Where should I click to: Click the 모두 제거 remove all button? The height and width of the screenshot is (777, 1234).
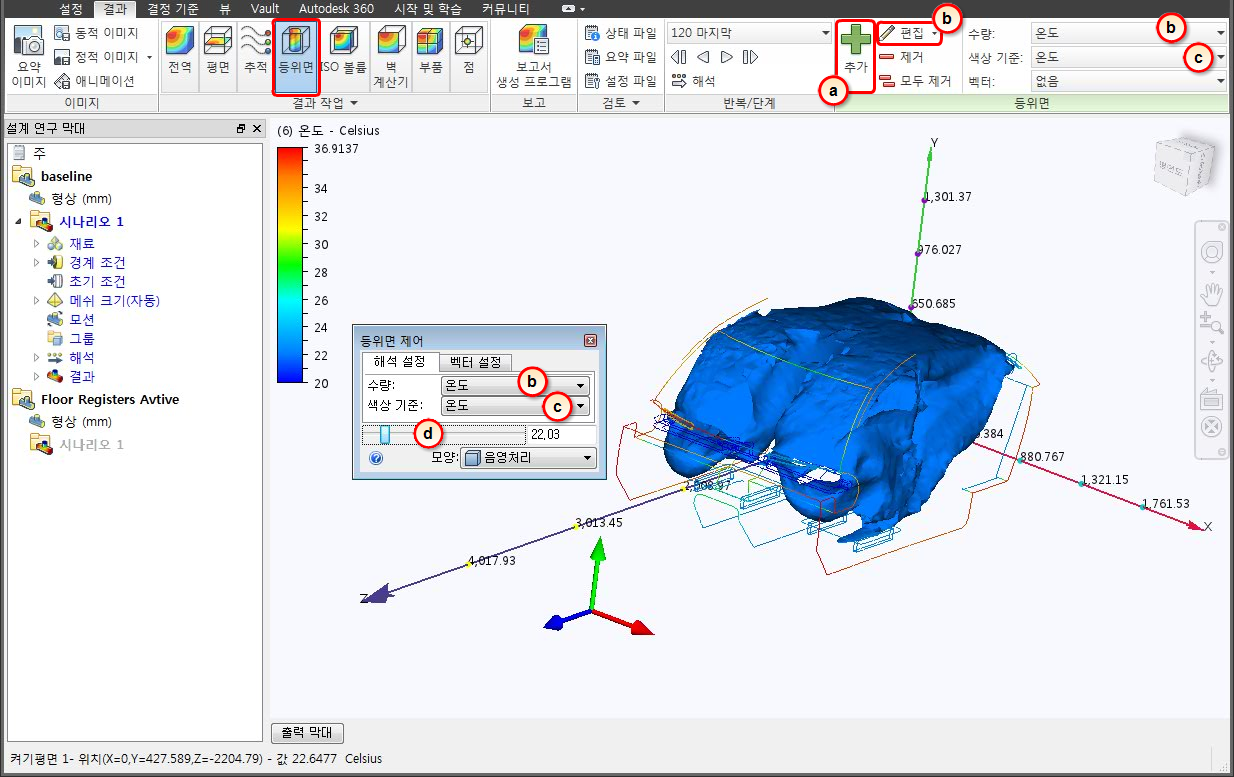(915, 81)
